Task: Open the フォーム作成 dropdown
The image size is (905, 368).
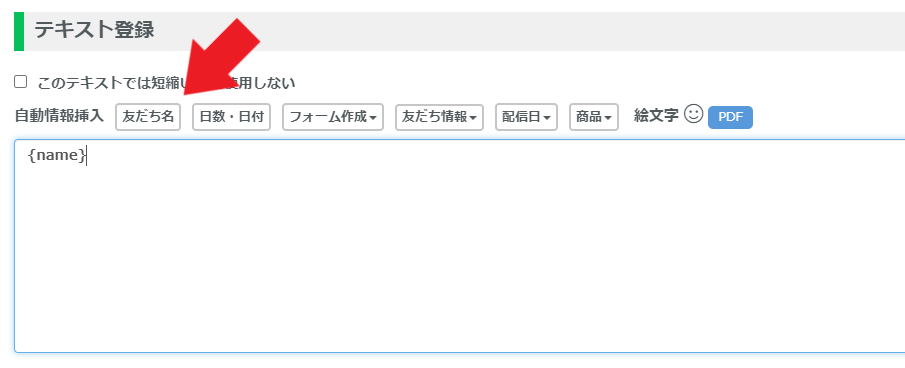Action: [x=333, y=117]
